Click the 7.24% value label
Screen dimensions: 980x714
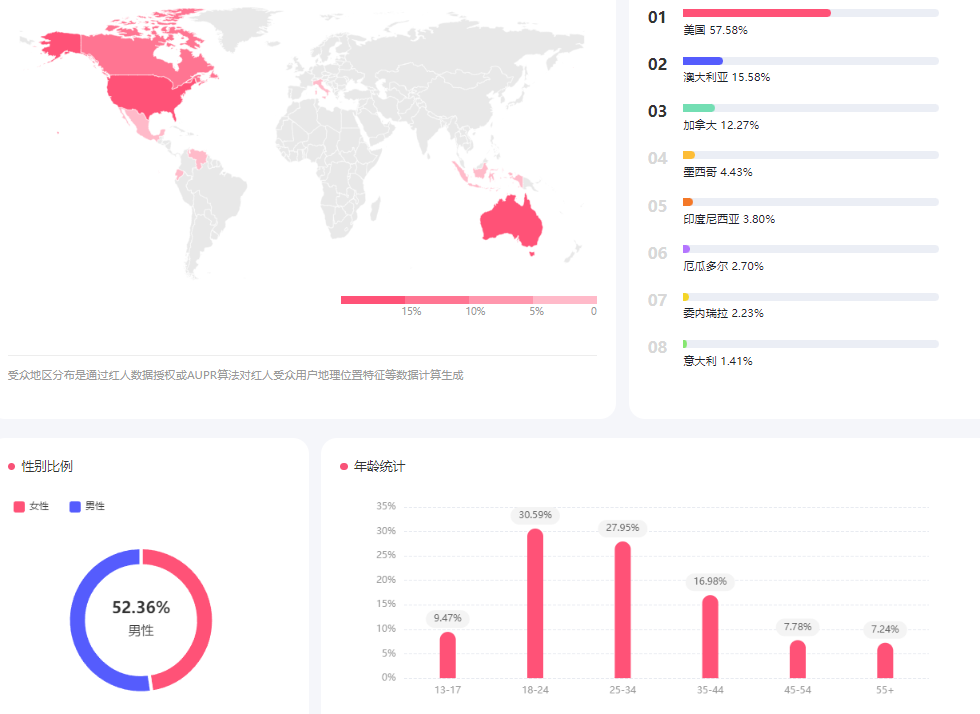point(885,629)
